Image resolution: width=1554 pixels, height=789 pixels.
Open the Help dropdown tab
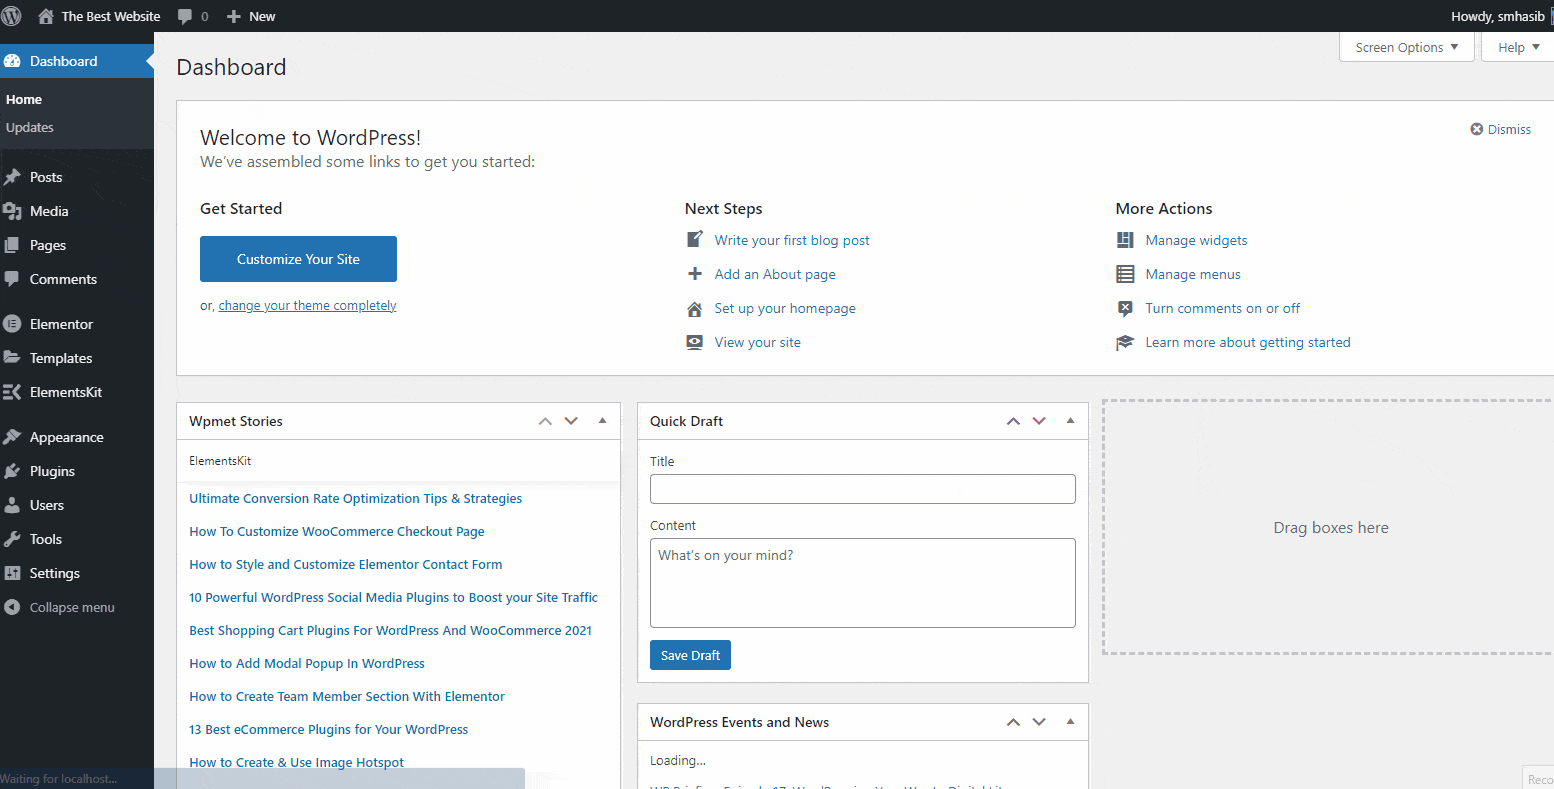click(1519, 47)
